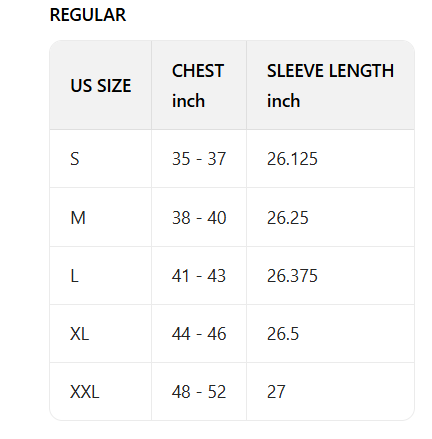Select the size S cell
The image size is (432, 439).
pyautogui.click(x=100, y=159)
